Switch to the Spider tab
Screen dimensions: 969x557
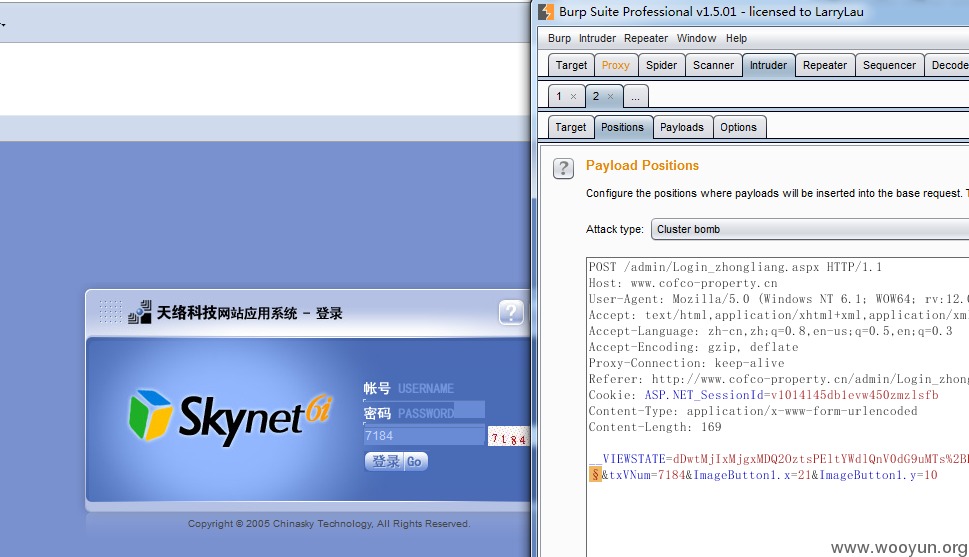point(661,66)
